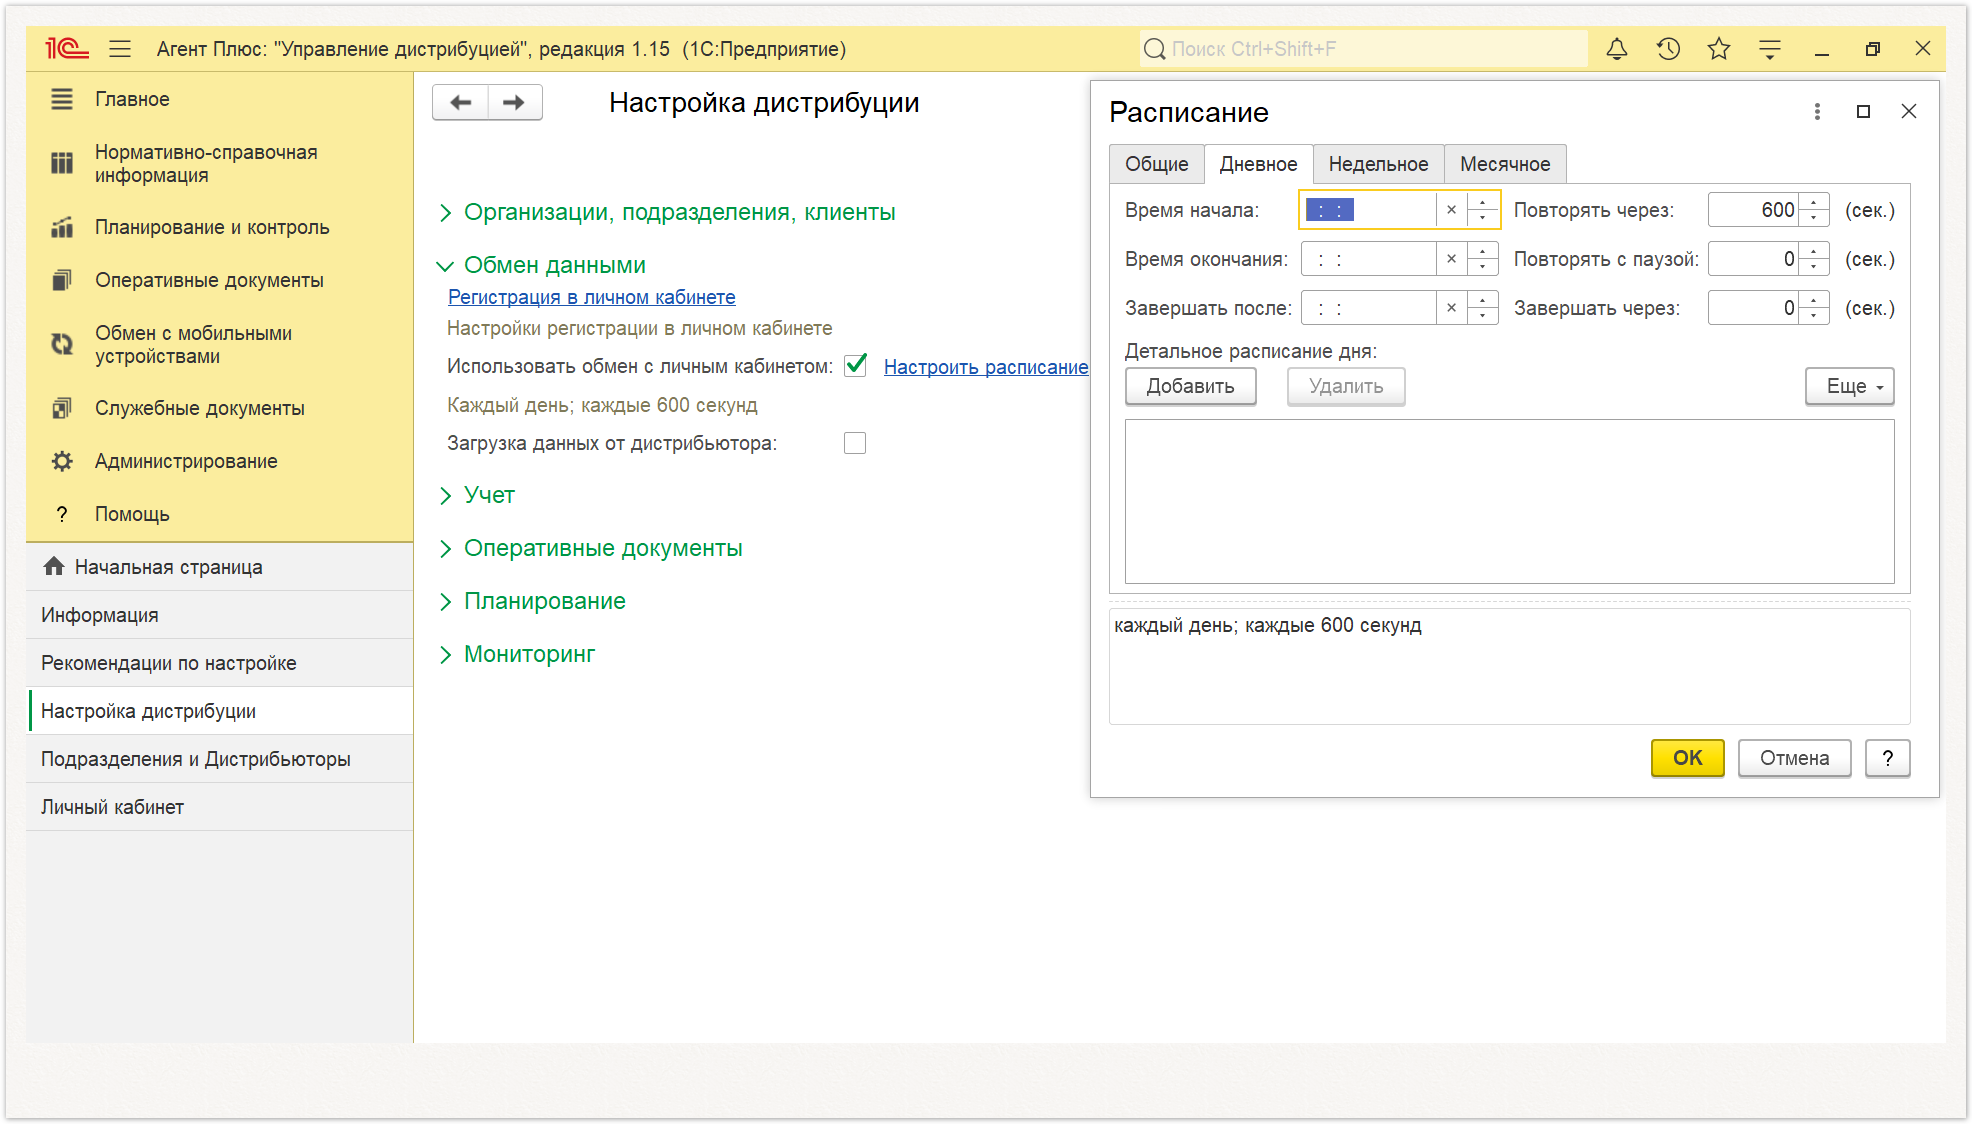
Task: Click Администрирование gear icon
Action: 62,461
